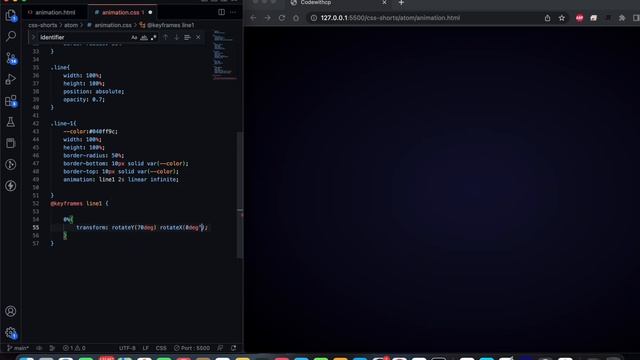Open the white extension icon beside ABP
Viewport: 640px width, 360px height.
pyautogui.click(x=593, y=18)
